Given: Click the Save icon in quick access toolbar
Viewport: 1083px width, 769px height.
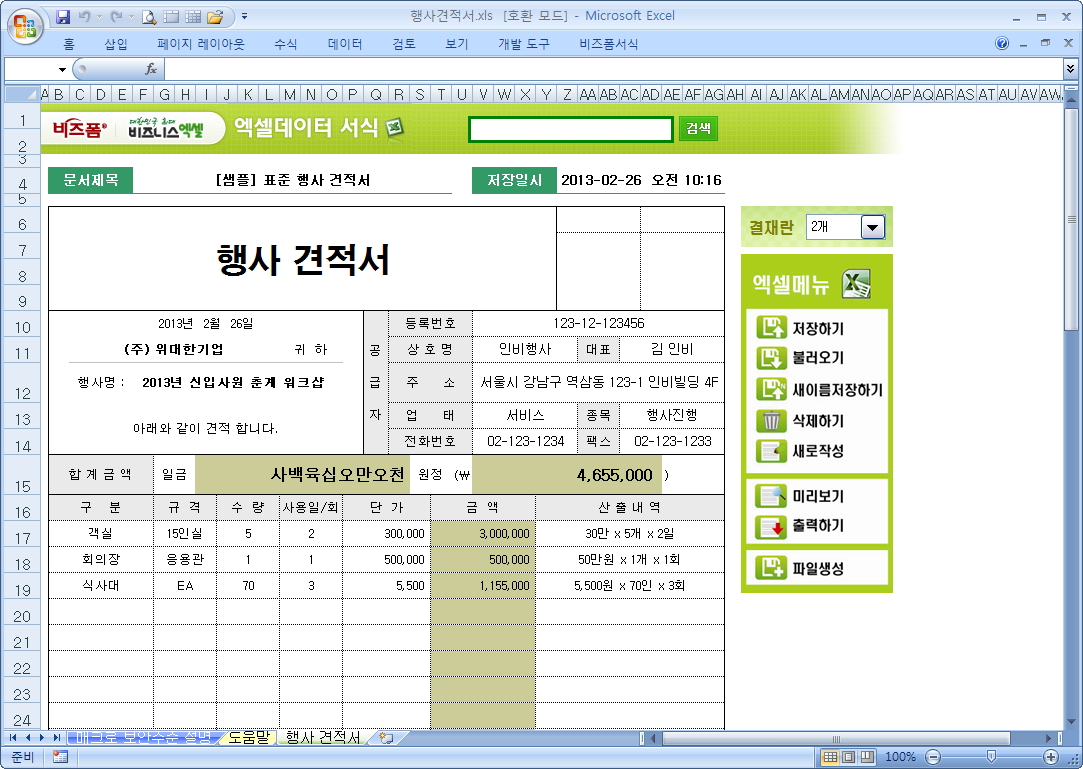Looking at the screenshot, I should click(63, 17).
